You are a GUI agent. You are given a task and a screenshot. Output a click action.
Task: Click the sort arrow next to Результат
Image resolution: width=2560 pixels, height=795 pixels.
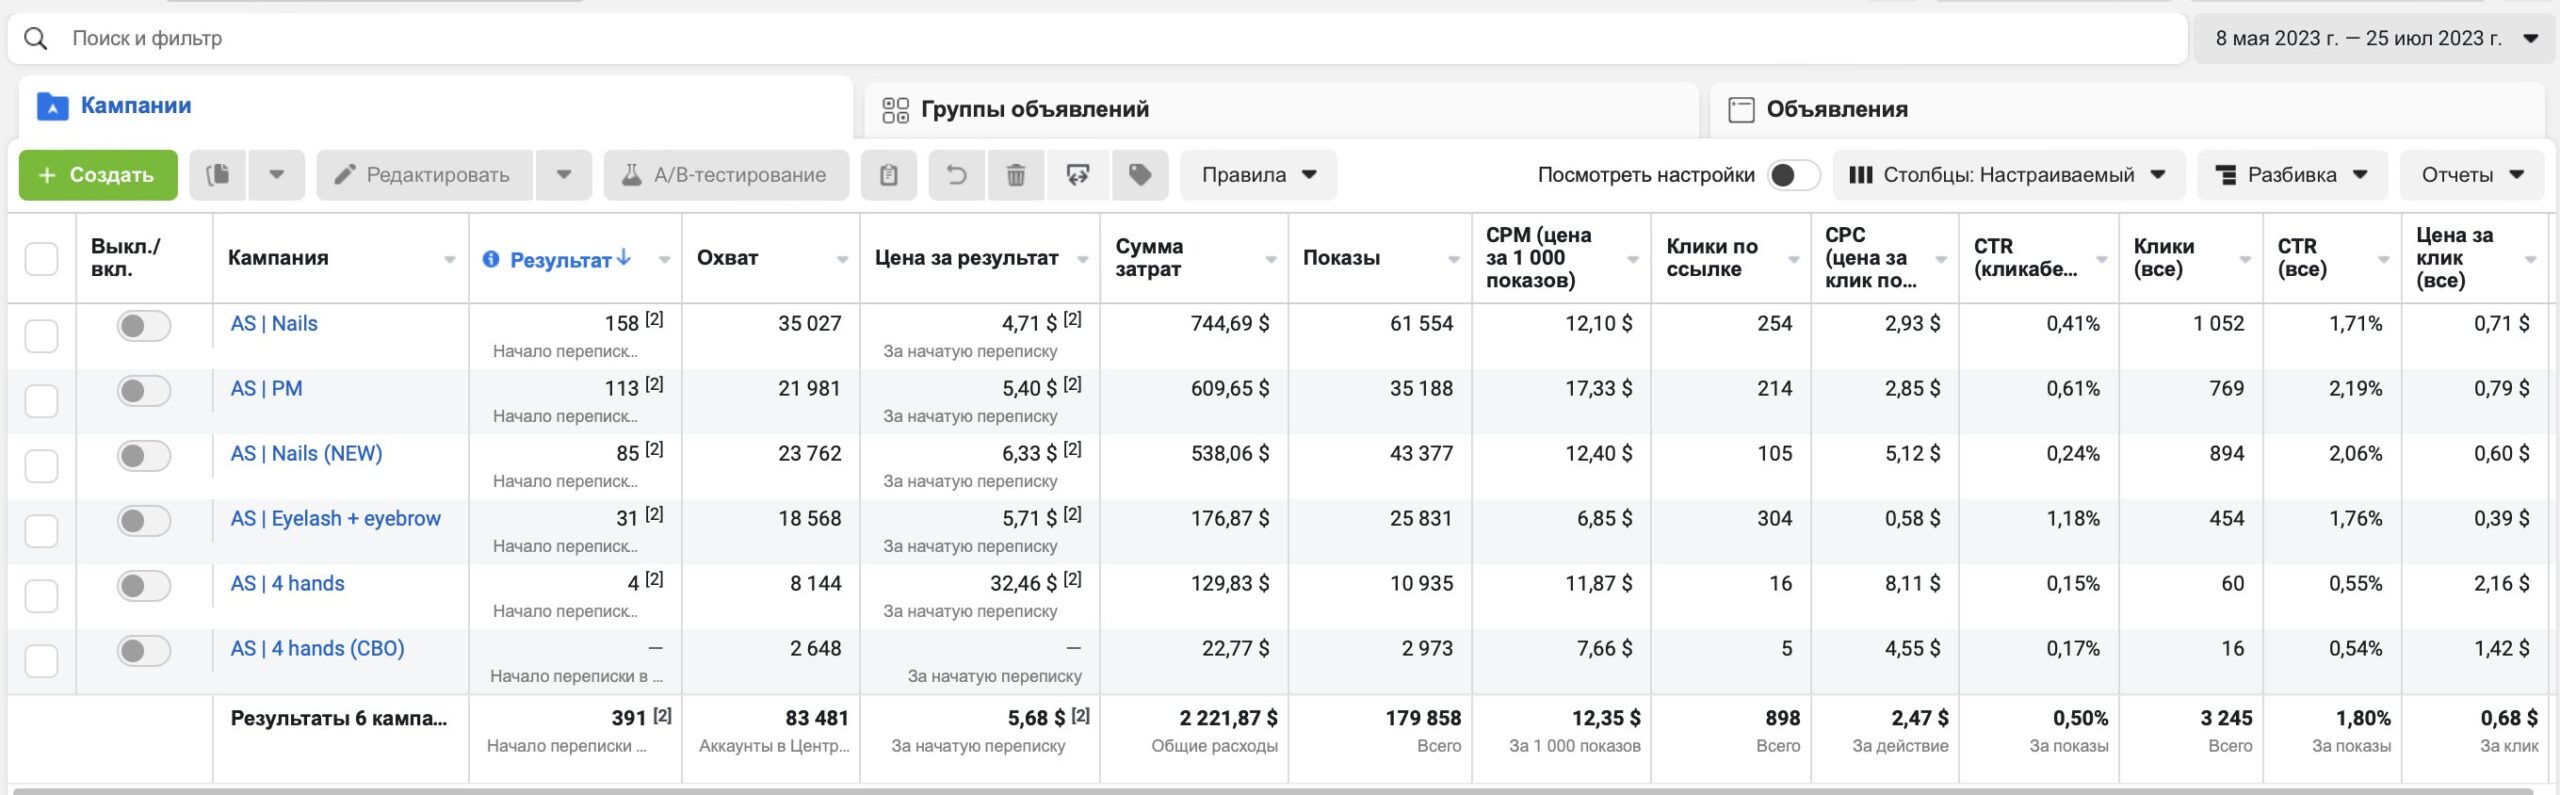pos(624,257)
